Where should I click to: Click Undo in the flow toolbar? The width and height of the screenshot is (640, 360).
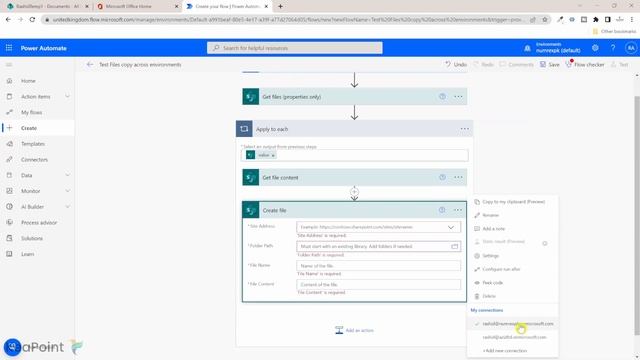(x=456, y=64)
